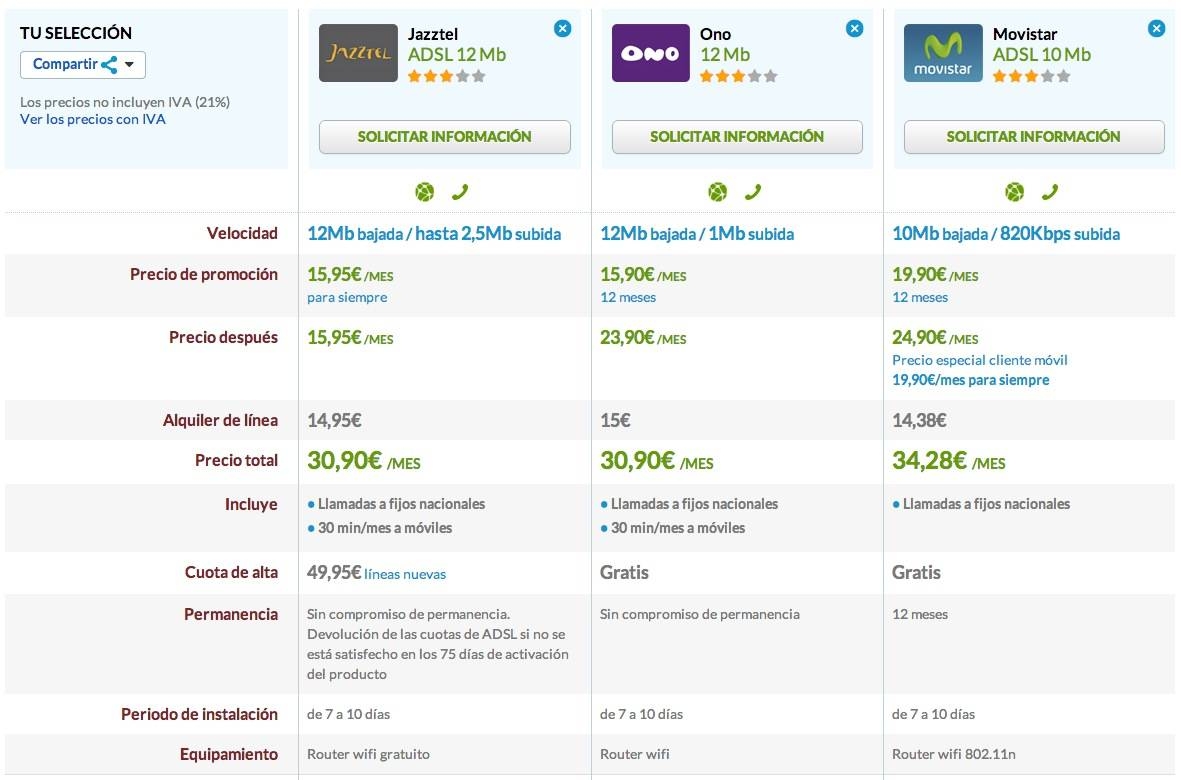This screenshot has width=1181, height=780.
Task: Click the phone icon under Ono
Action: tap(752, 192)
